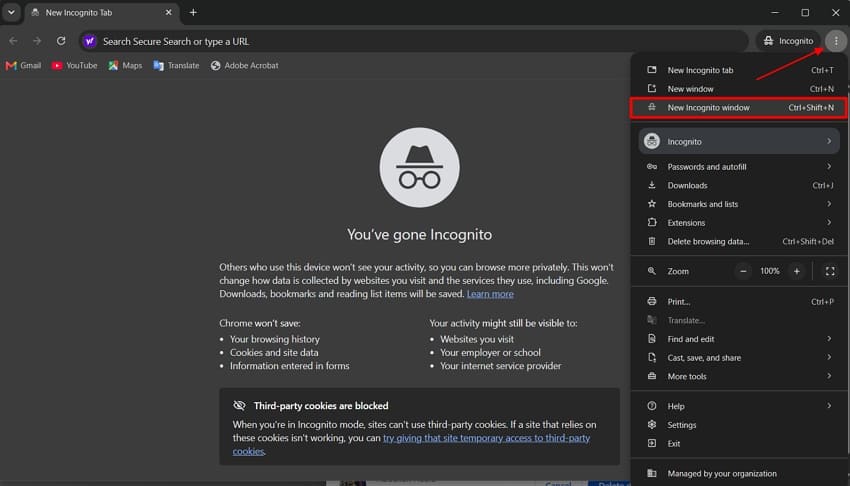Select New window menu item
The width and height of the screenshot is (850, 486).
(739, 89)
